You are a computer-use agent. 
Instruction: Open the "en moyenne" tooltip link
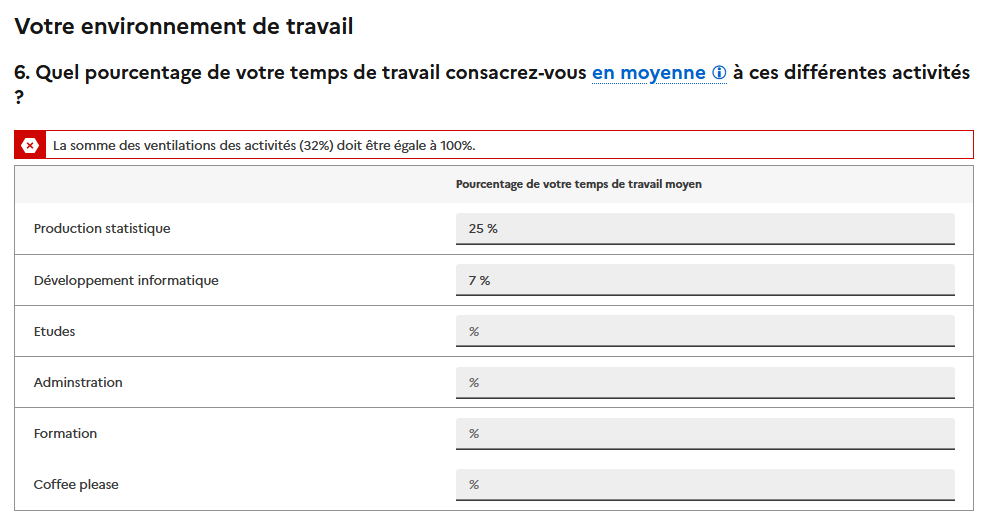click(648, 74)
